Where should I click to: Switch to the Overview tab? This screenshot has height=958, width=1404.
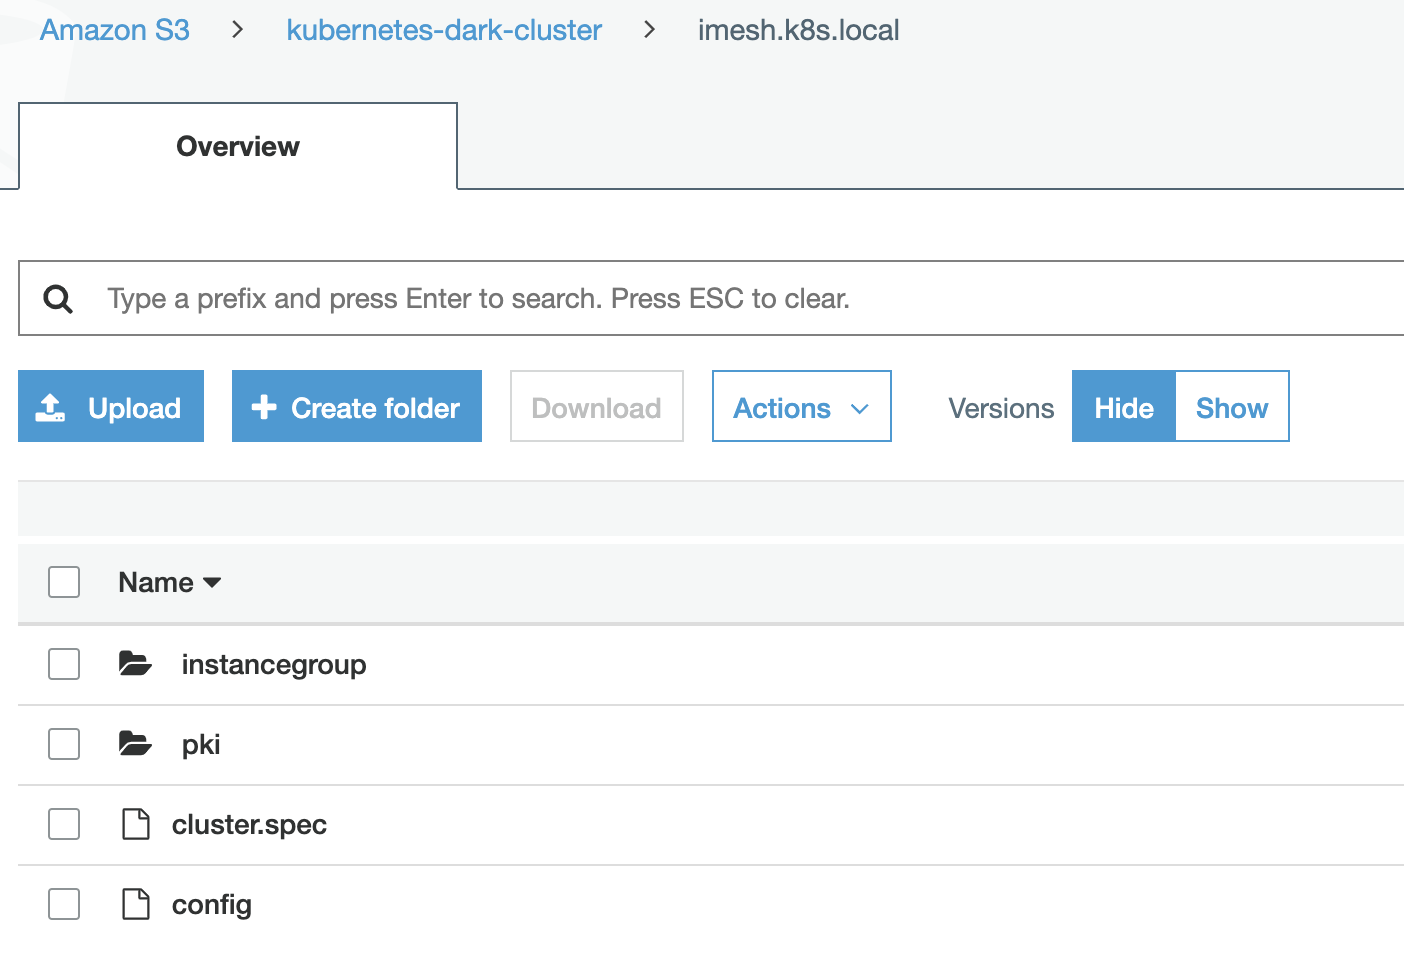pos(238,146)
